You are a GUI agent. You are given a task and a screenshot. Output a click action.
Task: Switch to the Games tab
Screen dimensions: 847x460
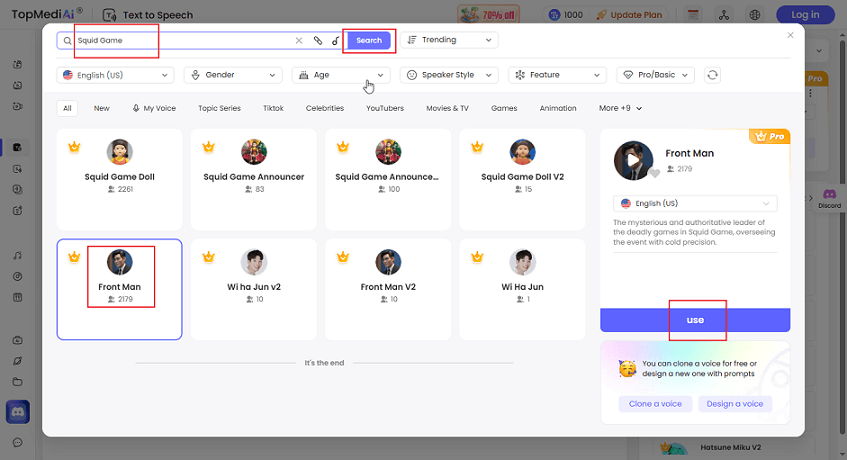tap(504, 108)
